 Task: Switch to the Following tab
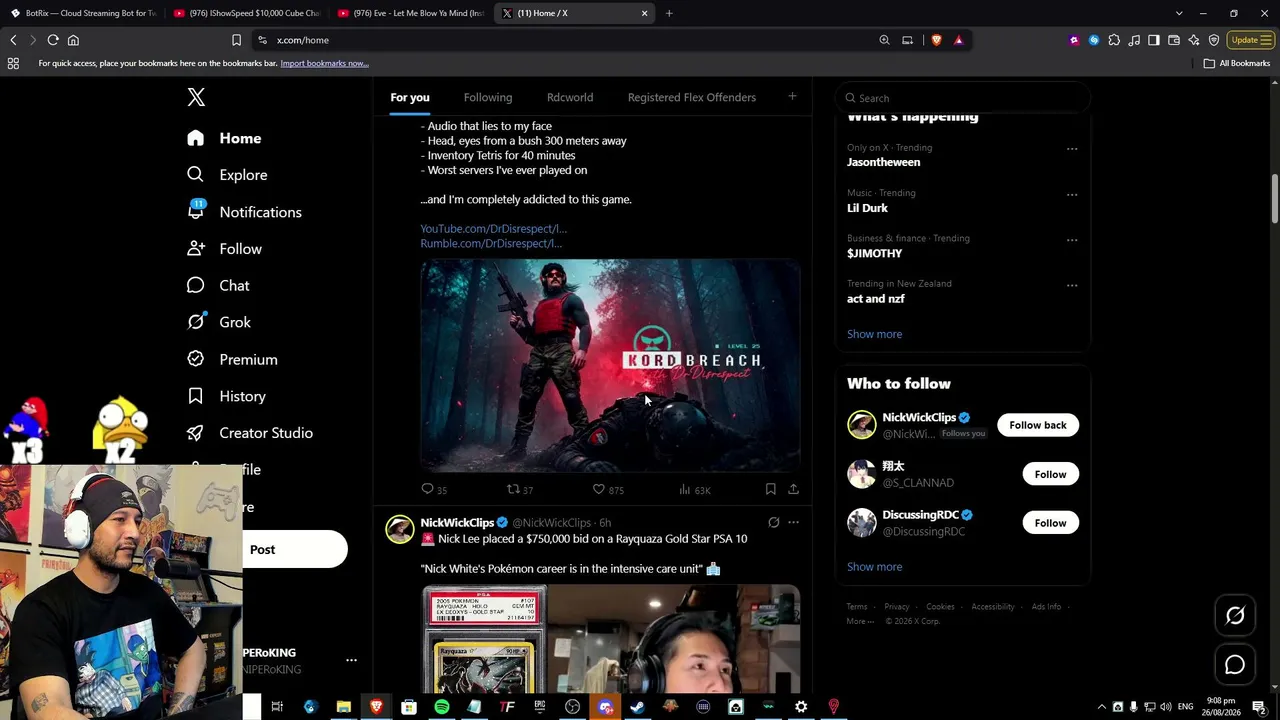[488, 97]
